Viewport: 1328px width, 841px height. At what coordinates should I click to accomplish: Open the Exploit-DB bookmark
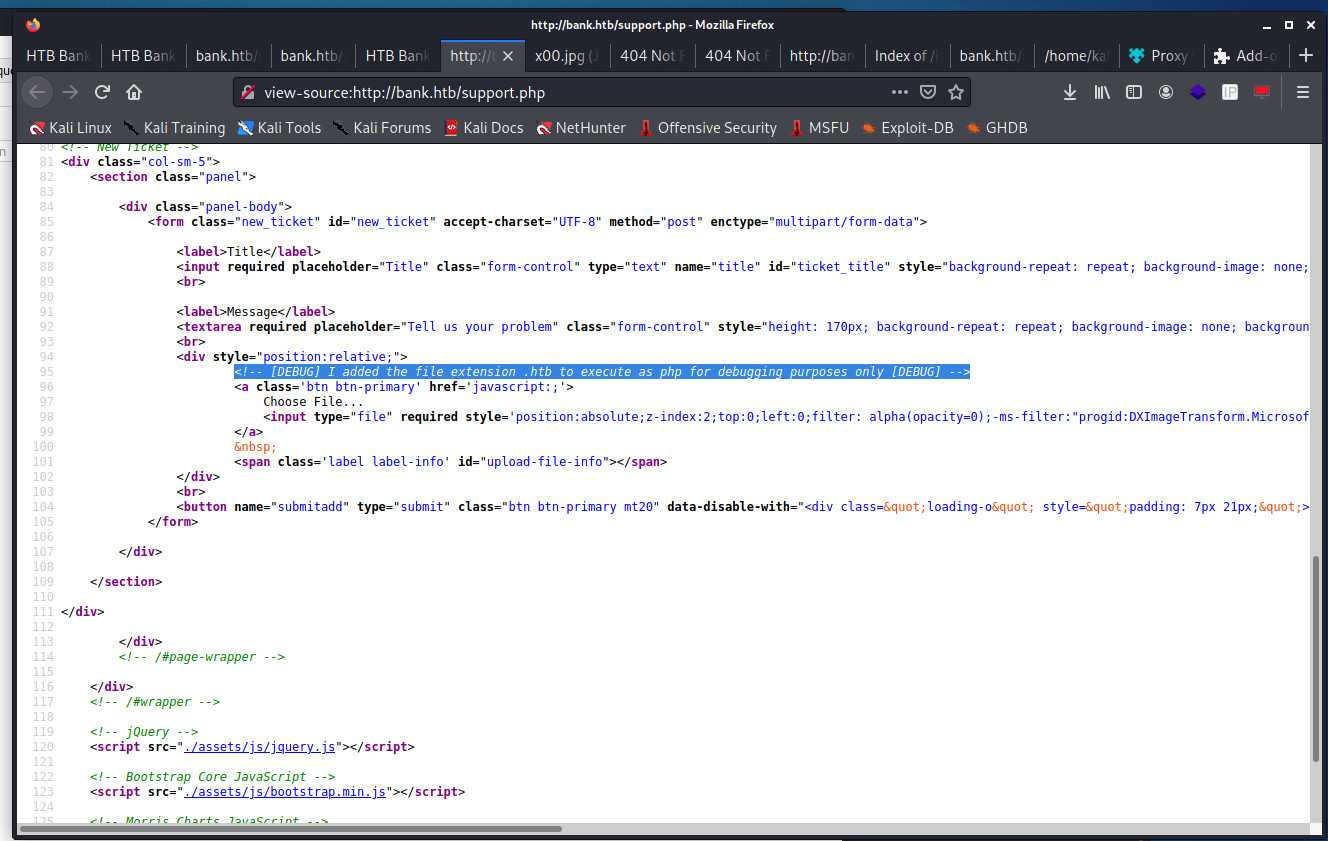click(x=916, y=128)
